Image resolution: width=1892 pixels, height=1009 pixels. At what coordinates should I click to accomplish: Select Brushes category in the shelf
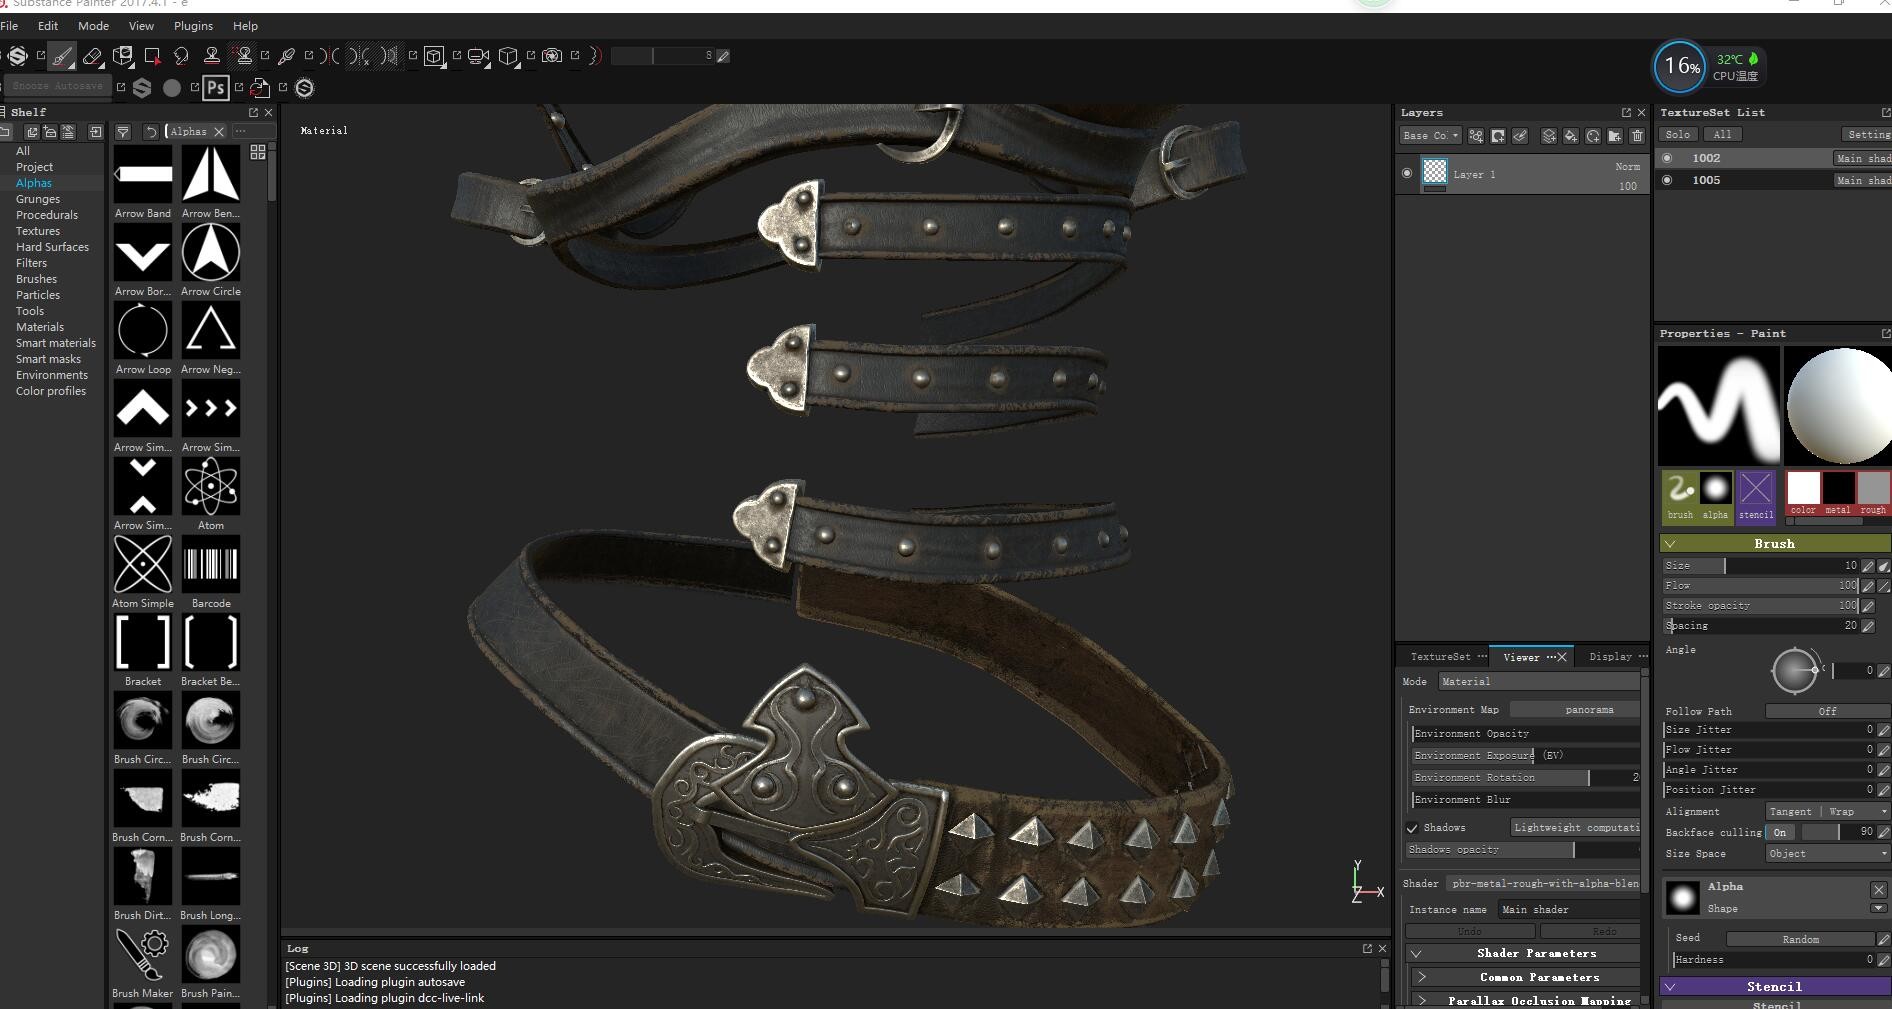(36, 279)
